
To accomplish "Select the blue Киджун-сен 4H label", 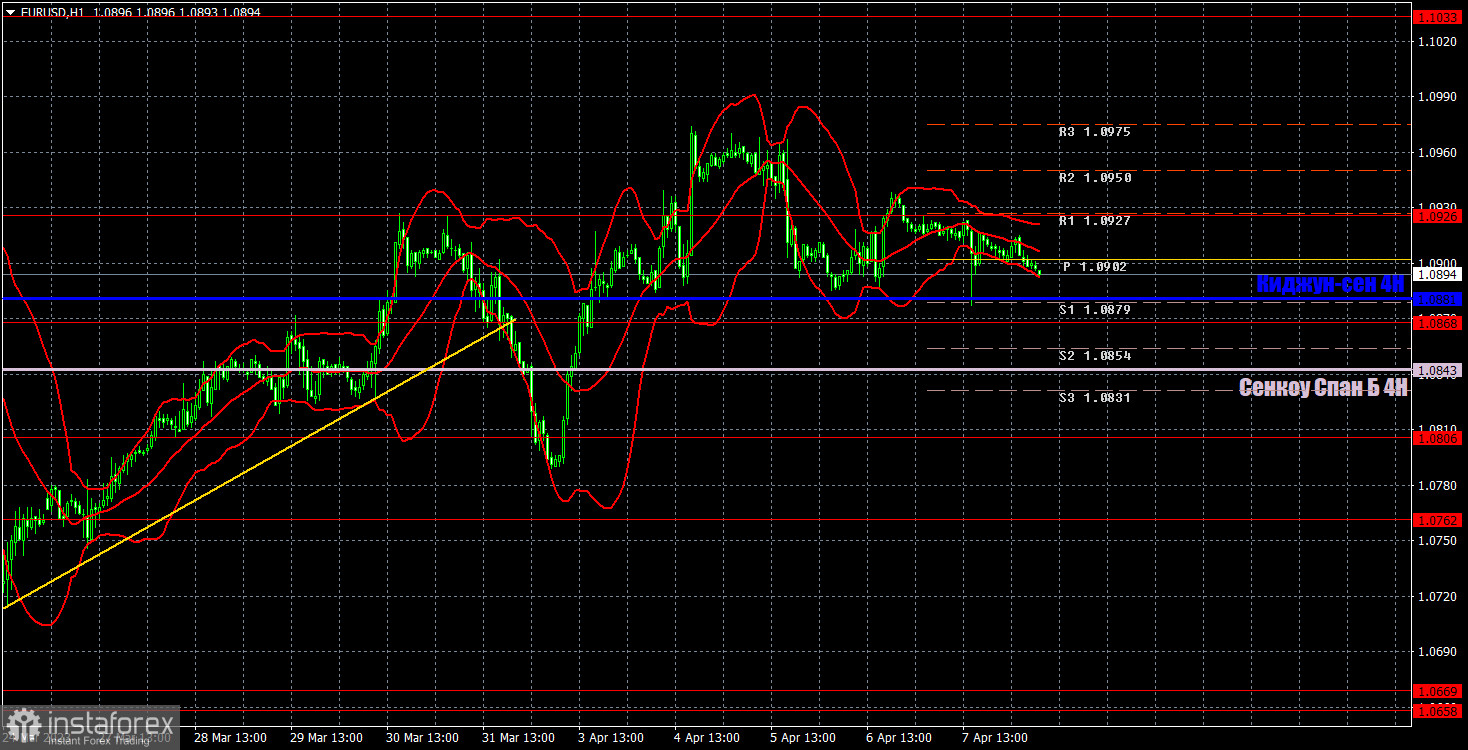I will coord(1331,284).
